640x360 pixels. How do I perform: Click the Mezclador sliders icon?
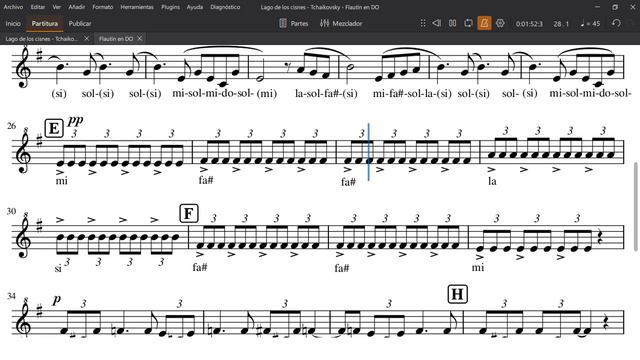pyautogui.click(x=324, y=24)
